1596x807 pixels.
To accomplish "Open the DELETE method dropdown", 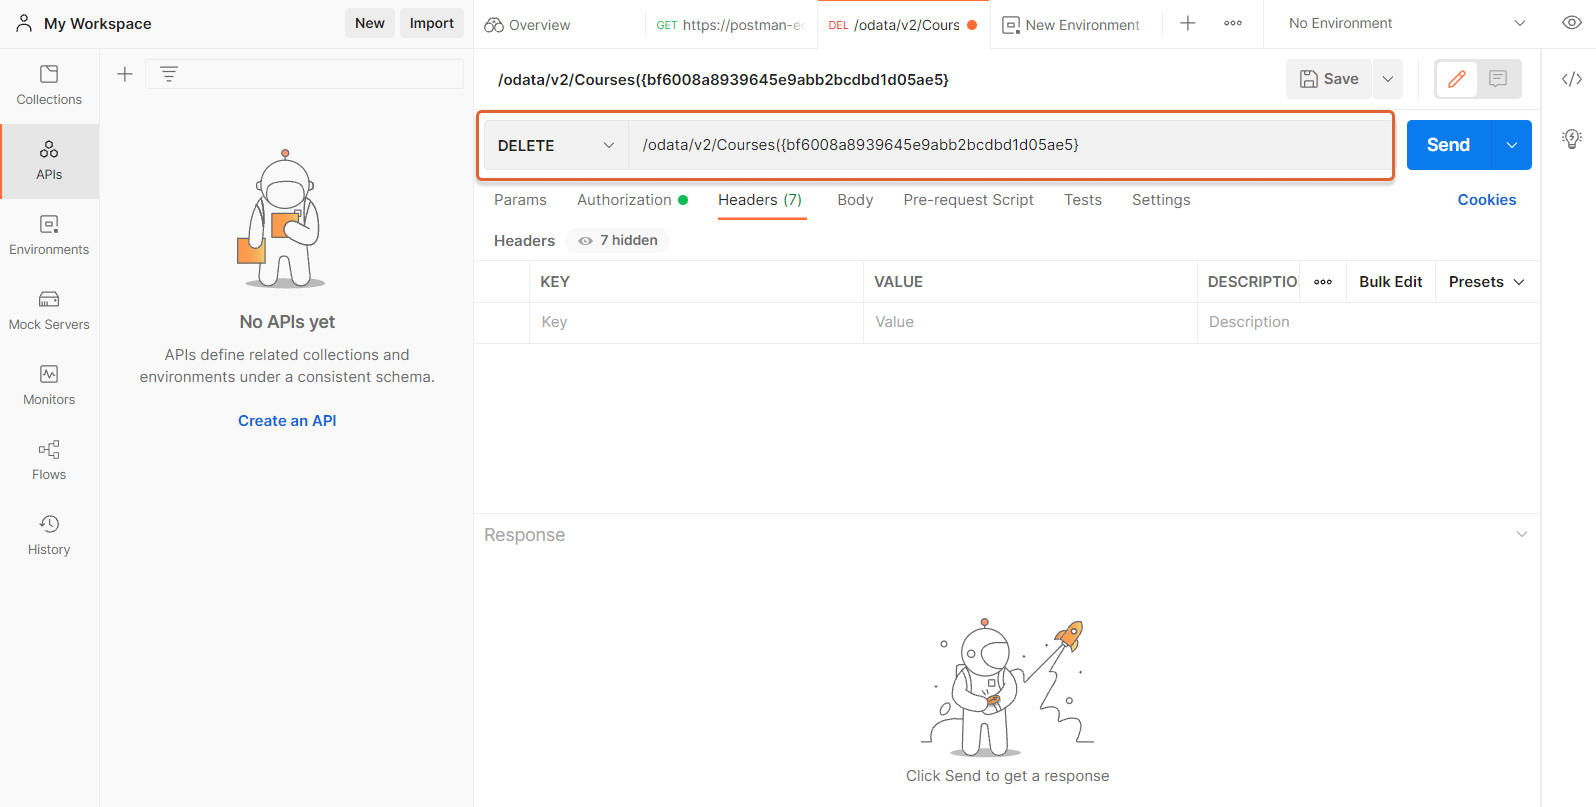I will [555, 146].
